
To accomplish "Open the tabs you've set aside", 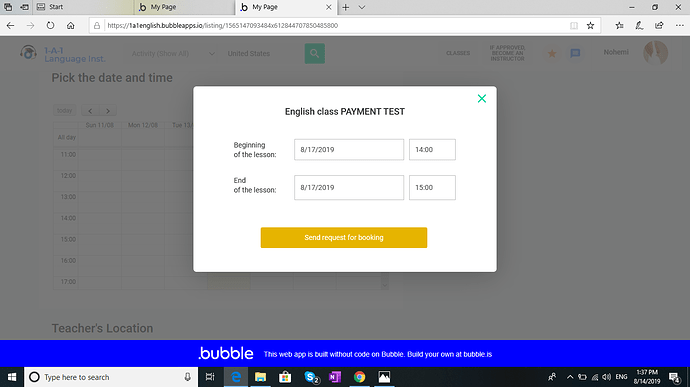I will [x=8, y=7].
